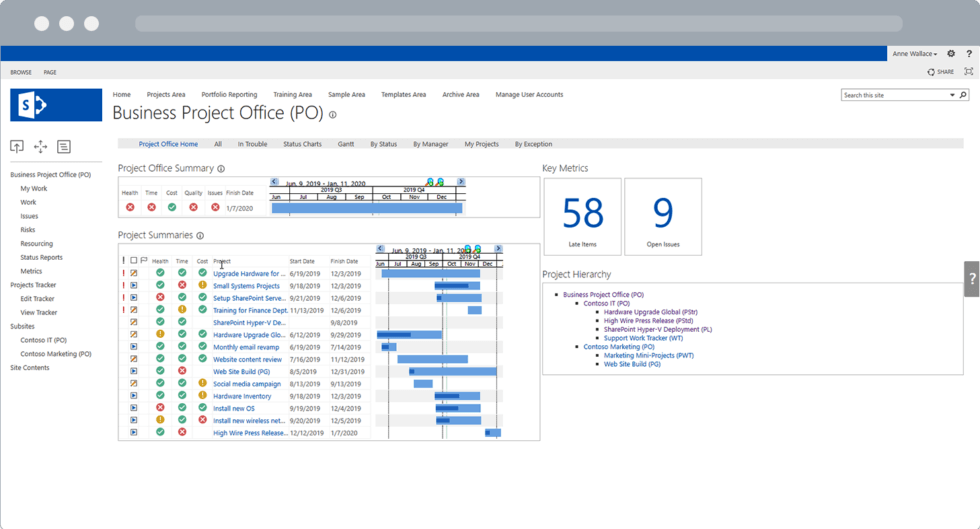The height and width of the screenshot is (529, 980).
Task: Expand the search scope dropdown arrow
Action: (x=952, y=95)
